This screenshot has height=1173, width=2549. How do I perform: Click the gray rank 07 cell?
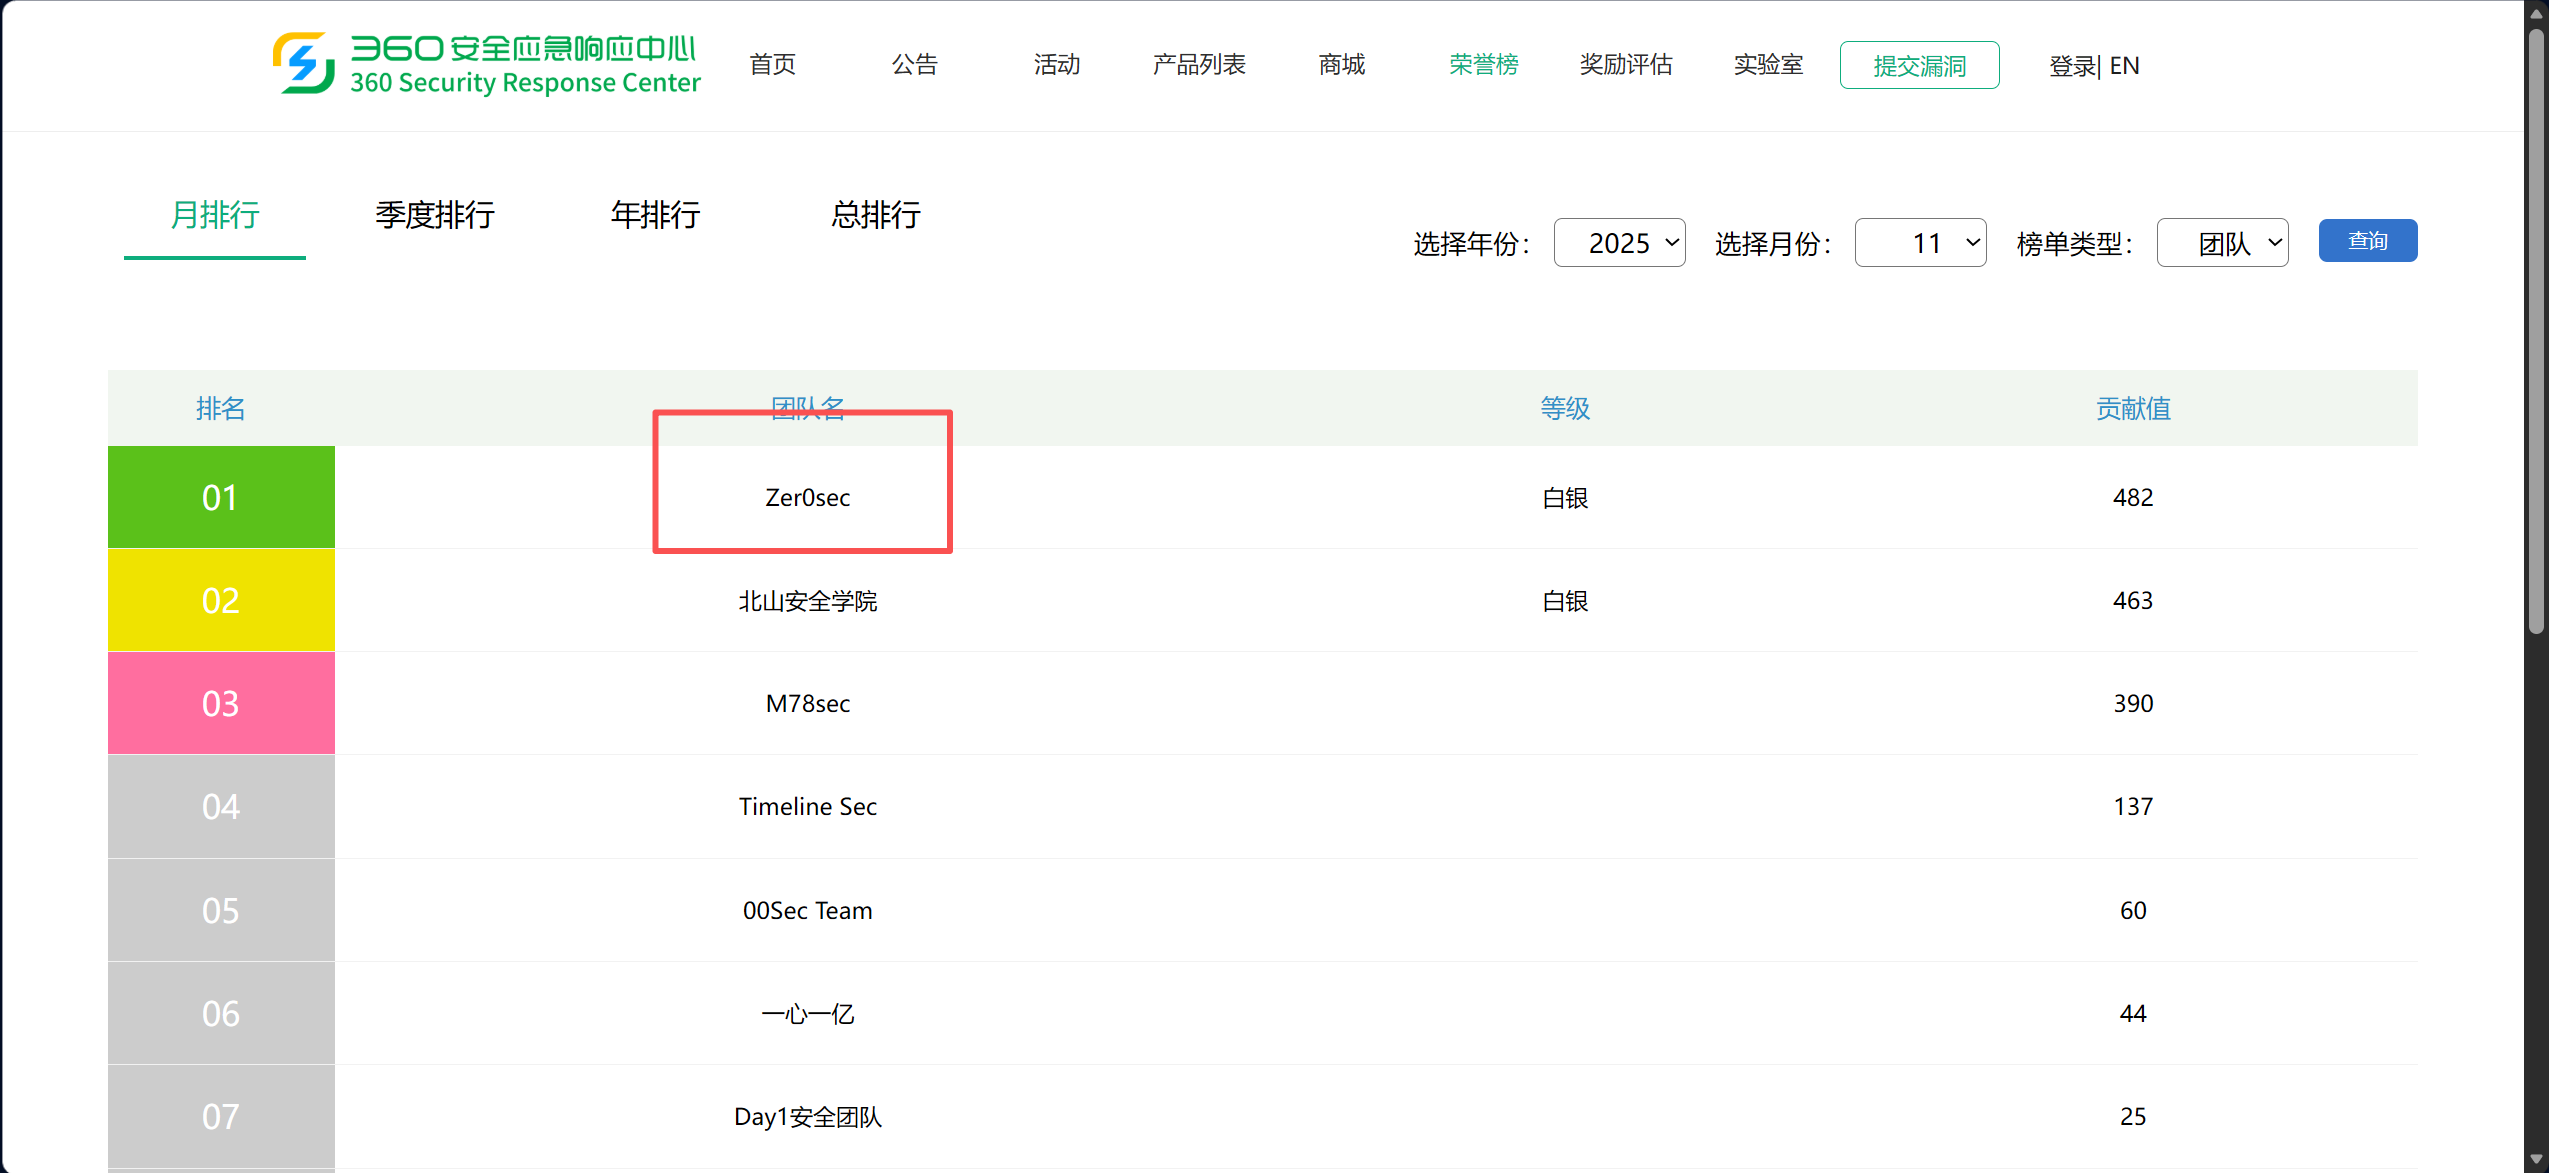pyautogui.click(x=221, y=1116)
